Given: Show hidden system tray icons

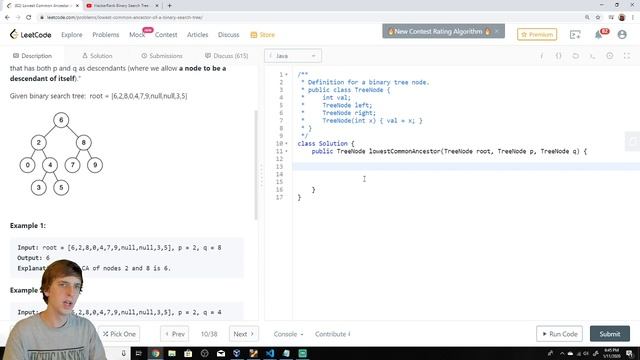Looking at the screenshot, I should [562, 353].
